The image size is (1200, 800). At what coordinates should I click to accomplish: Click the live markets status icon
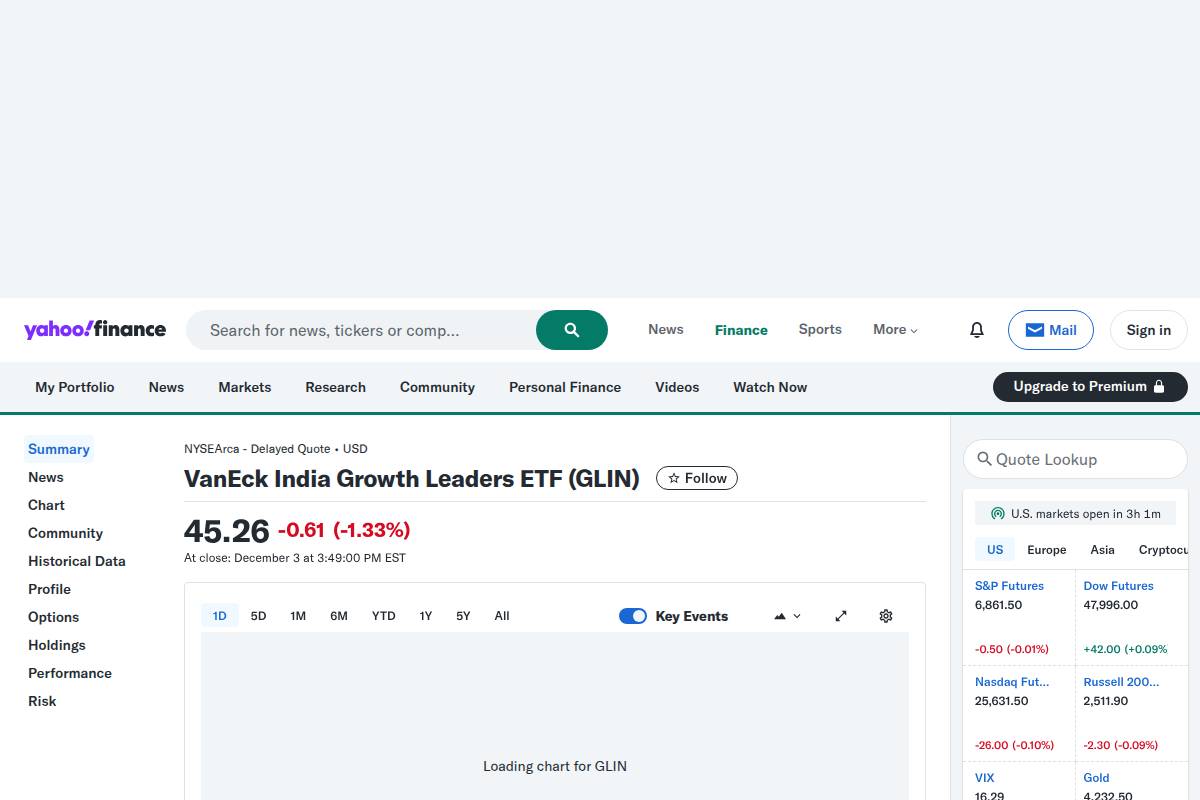pos(998,513)
